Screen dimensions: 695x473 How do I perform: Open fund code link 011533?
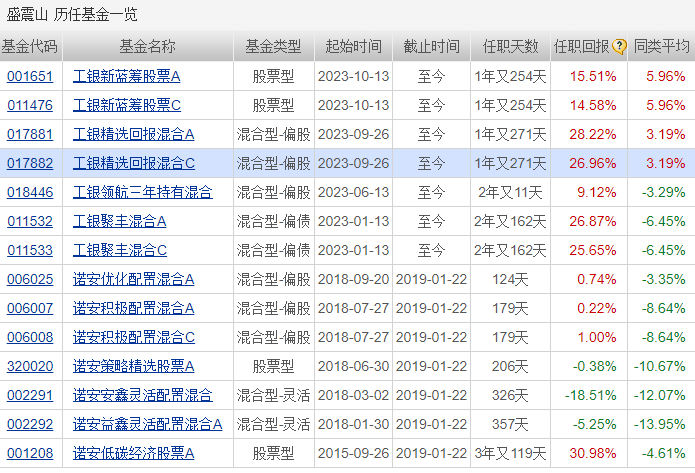pyautogui.click(x=30, y=250)
